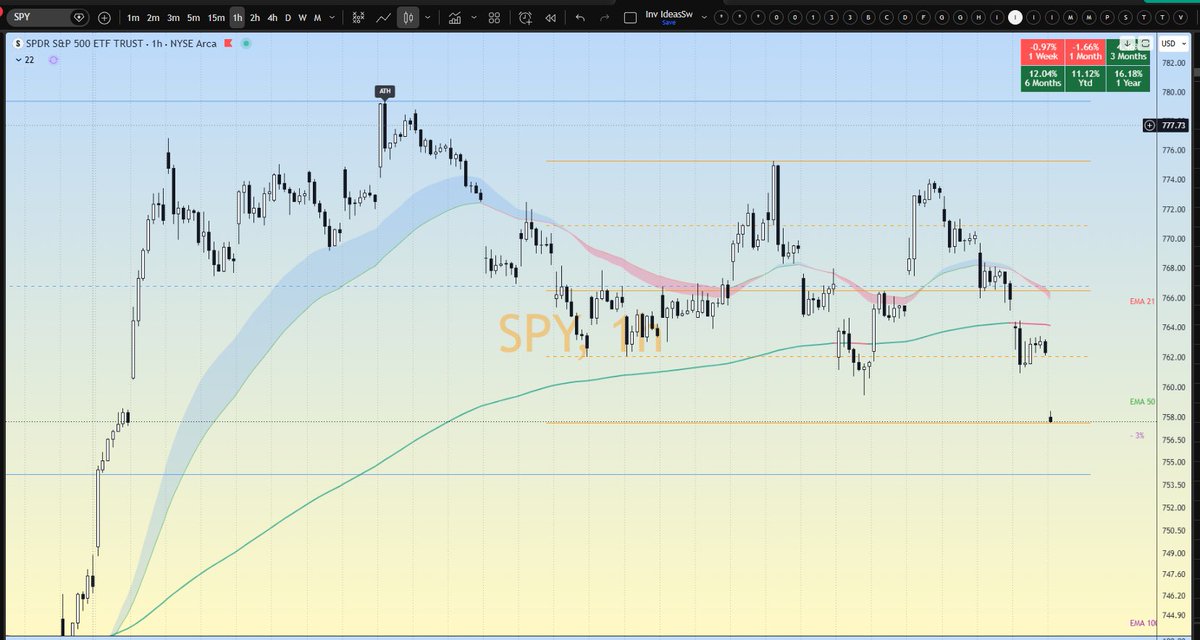The height and width of the screenshot is (640, 1200).
Task: Click the circular H shortcut button
Action: pos(978,18)
